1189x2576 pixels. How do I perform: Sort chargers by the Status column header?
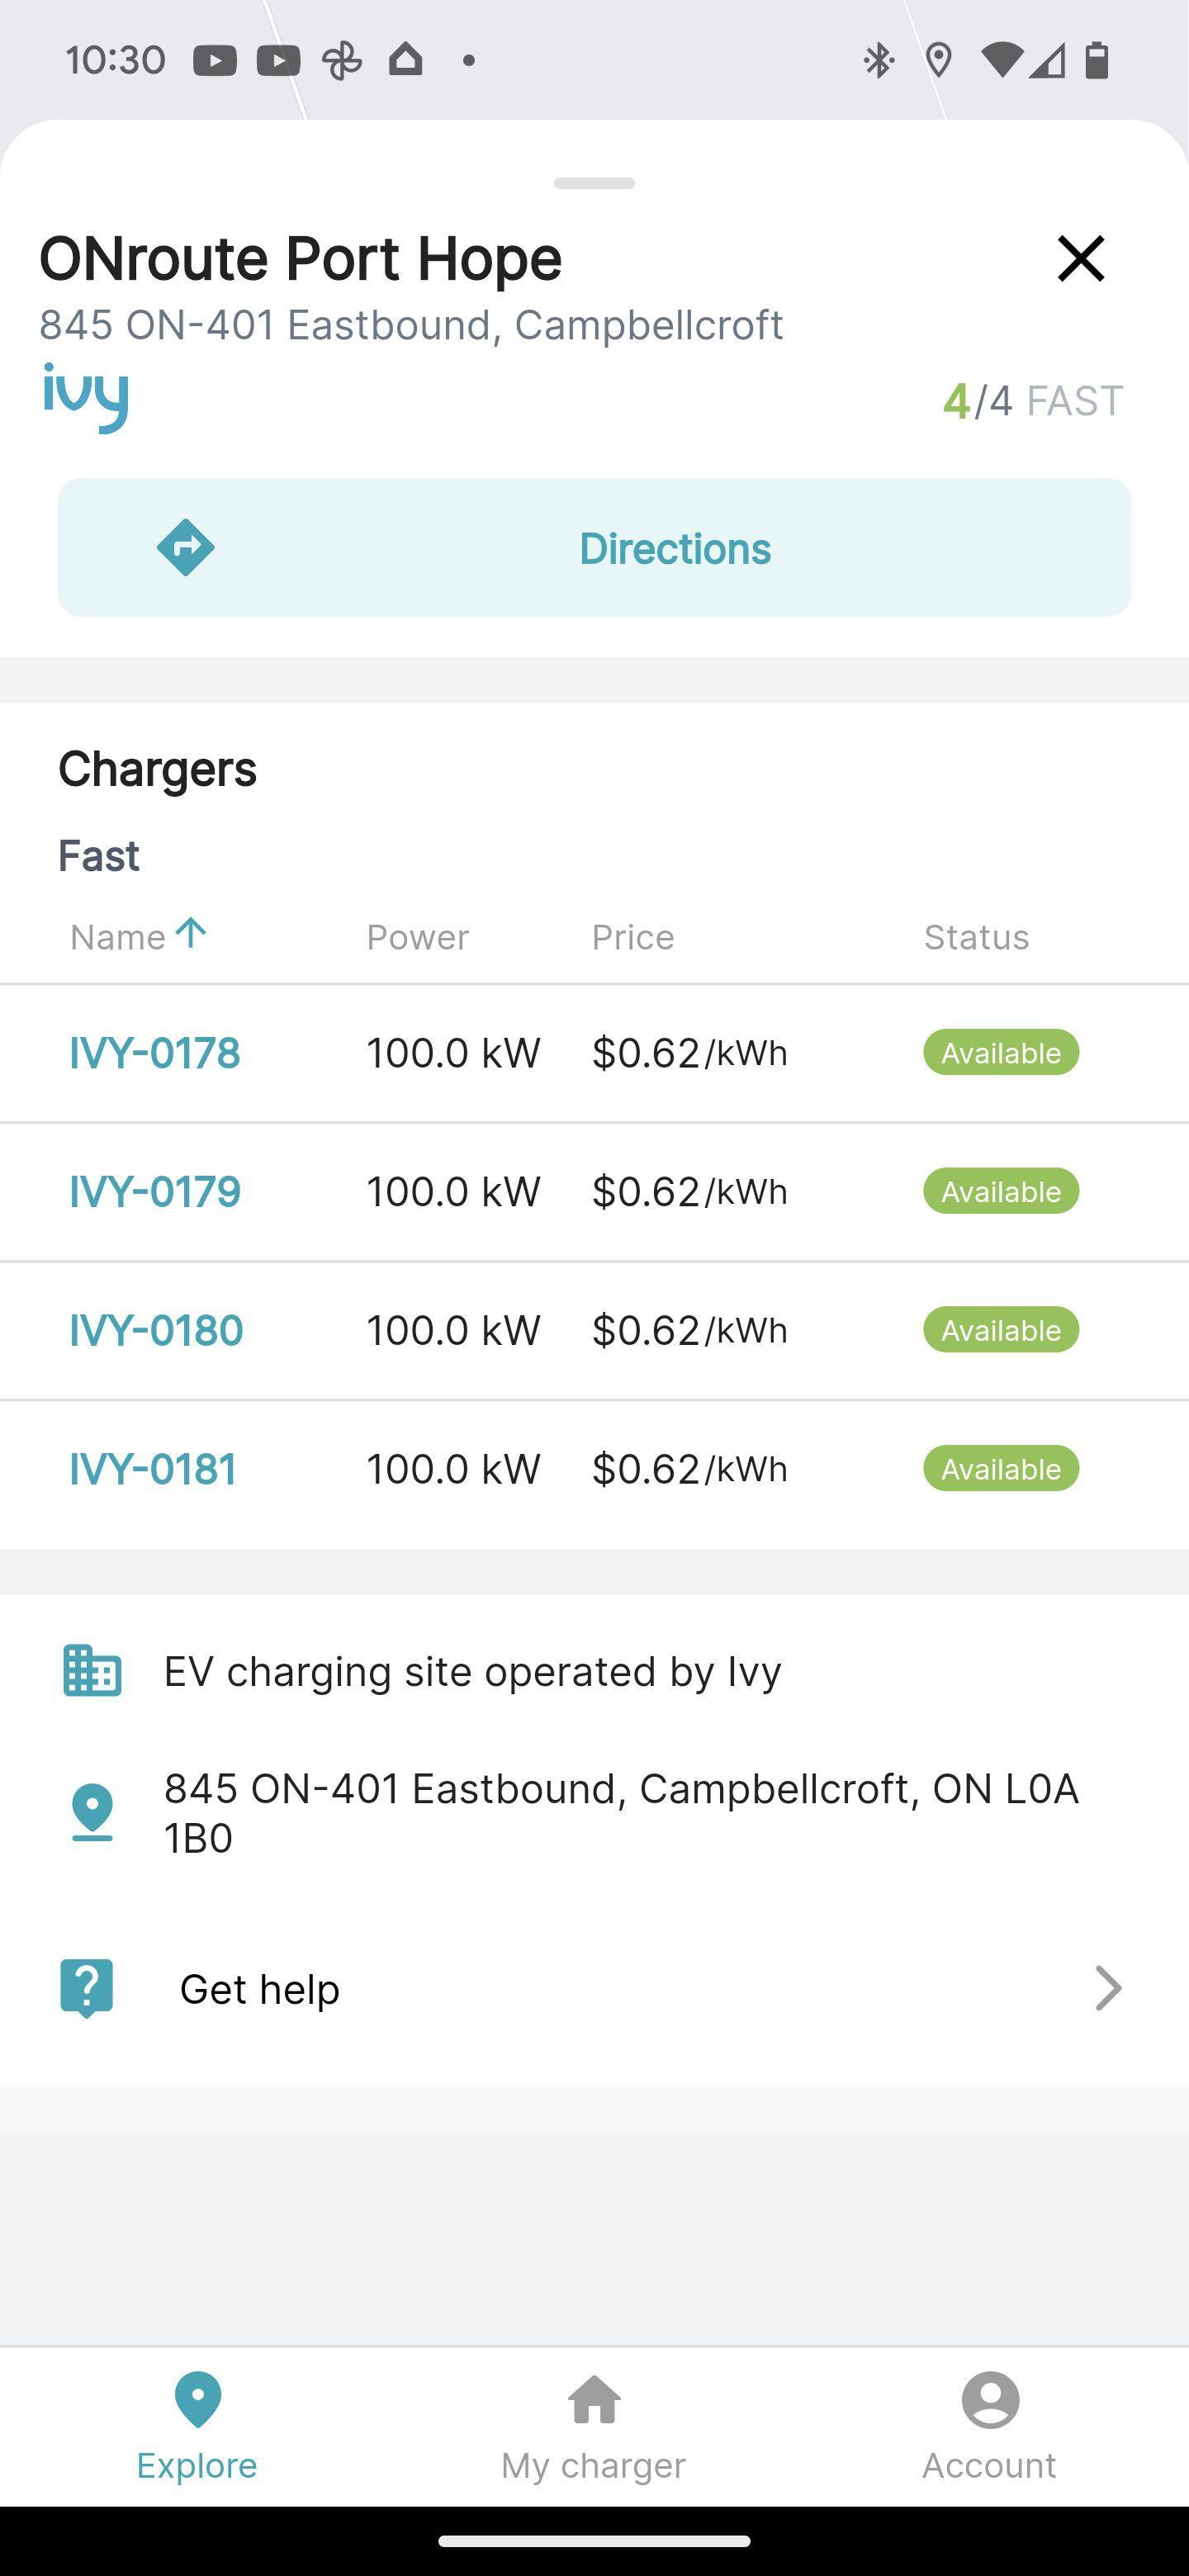[x=976, y=937]
